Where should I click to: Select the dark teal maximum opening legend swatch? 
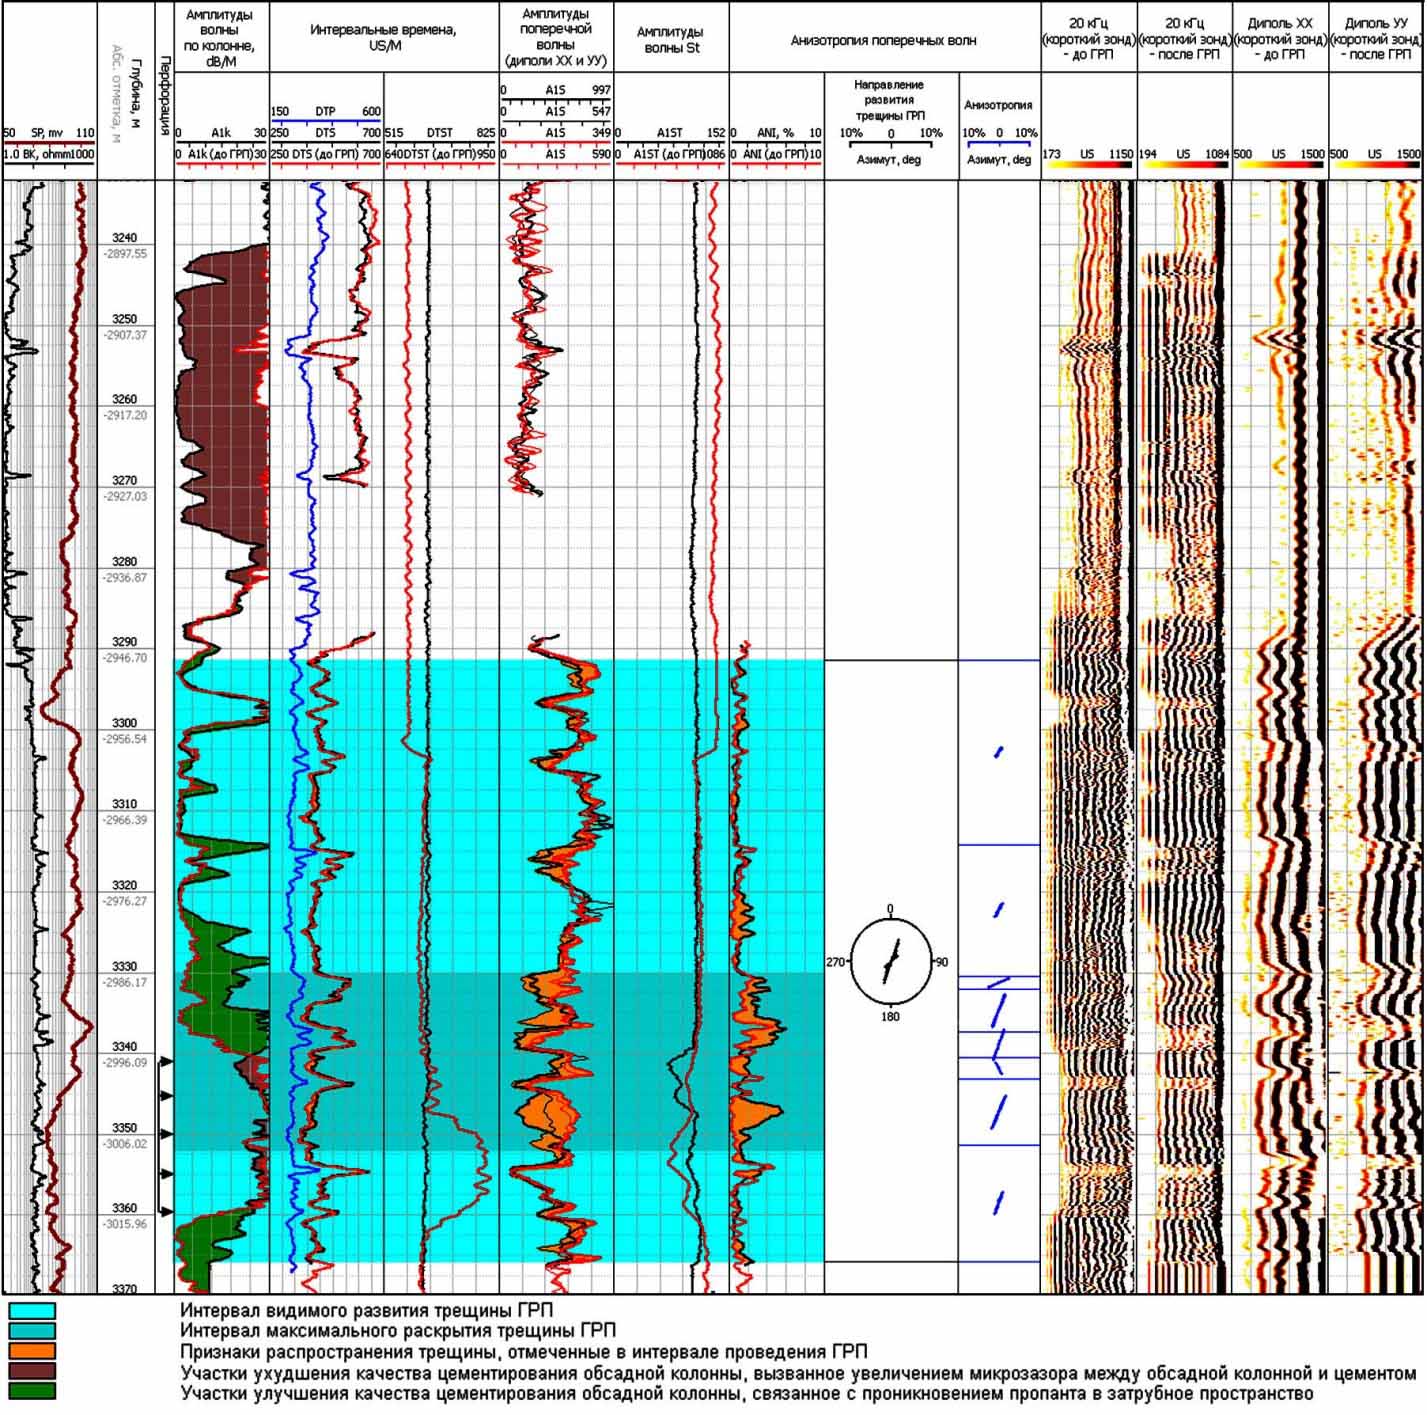[32, 1331]
